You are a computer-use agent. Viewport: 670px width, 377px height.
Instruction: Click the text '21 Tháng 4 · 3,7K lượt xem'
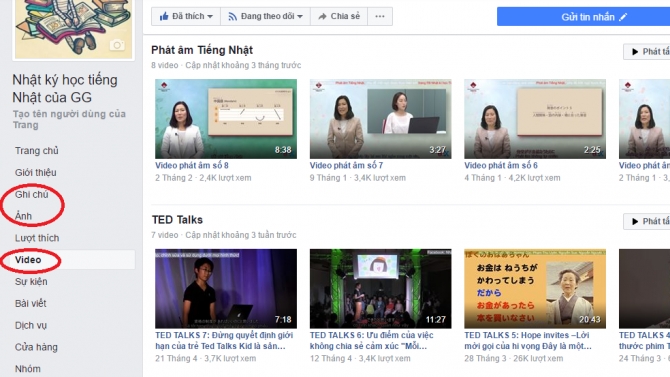[x=206, y=359]
